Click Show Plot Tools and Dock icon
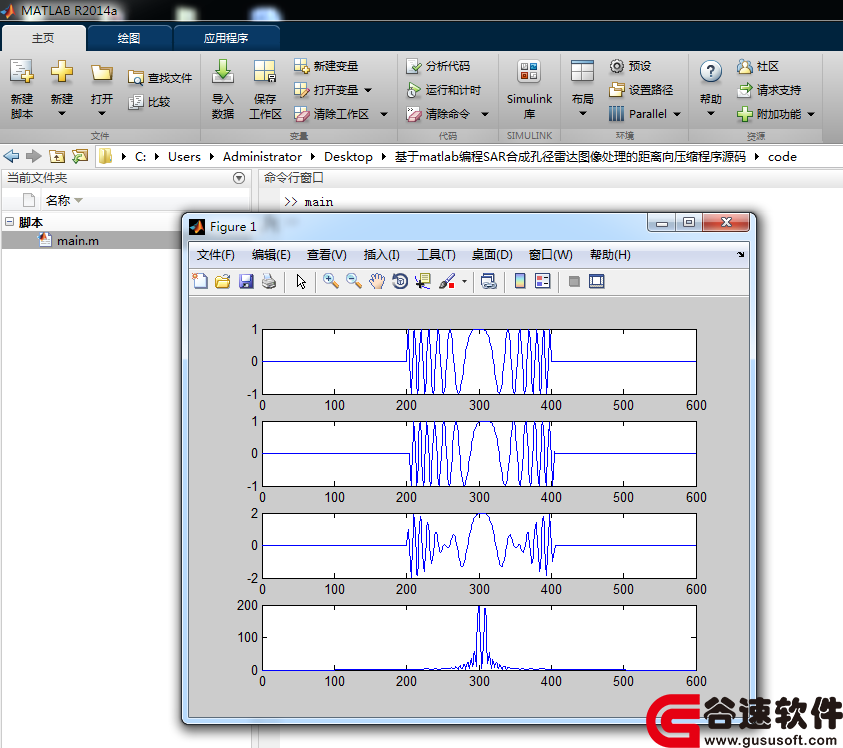Screen dimensions: 843x748 point(597,281)
